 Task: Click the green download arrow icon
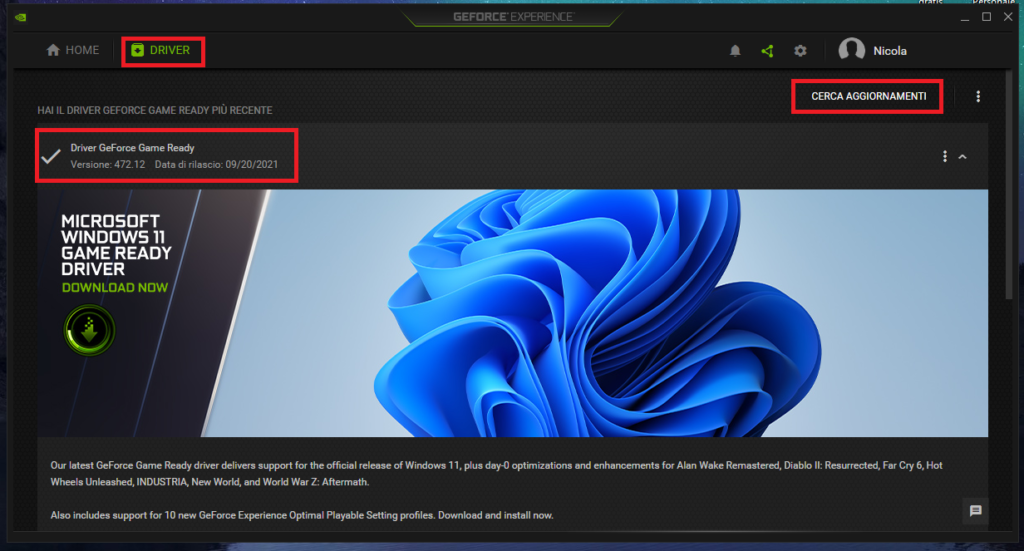click(89, 330)
